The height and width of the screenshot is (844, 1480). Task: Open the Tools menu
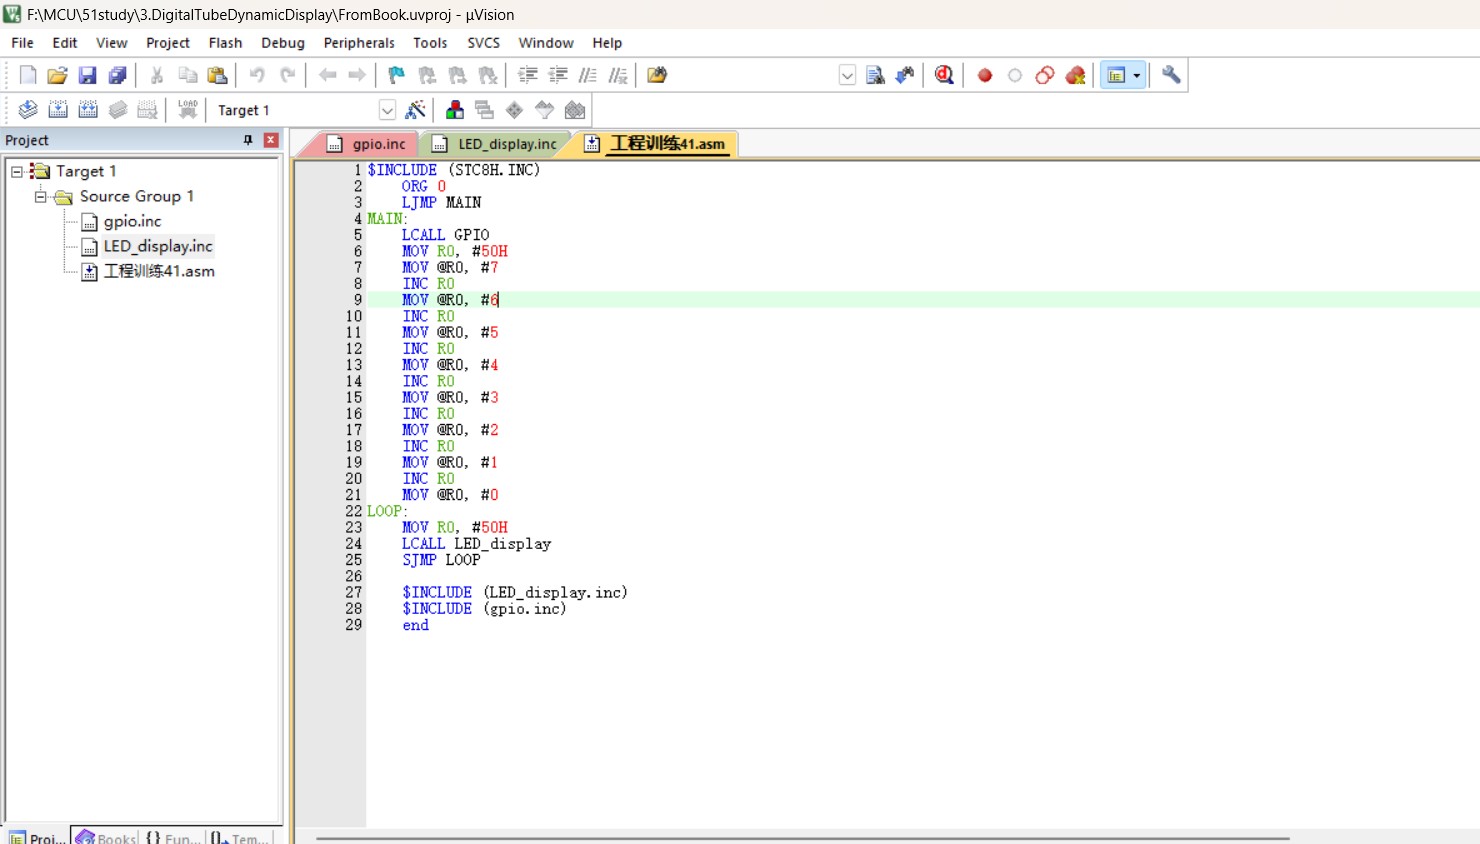(x=430, y=43)
